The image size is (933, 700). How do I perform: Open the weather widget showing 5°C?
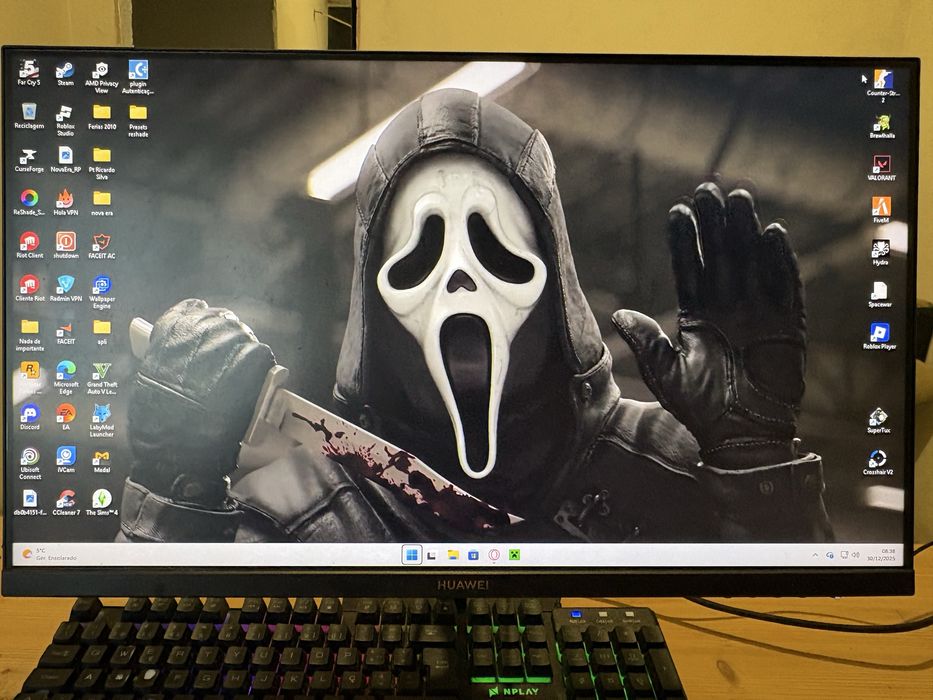coord(49,555)
